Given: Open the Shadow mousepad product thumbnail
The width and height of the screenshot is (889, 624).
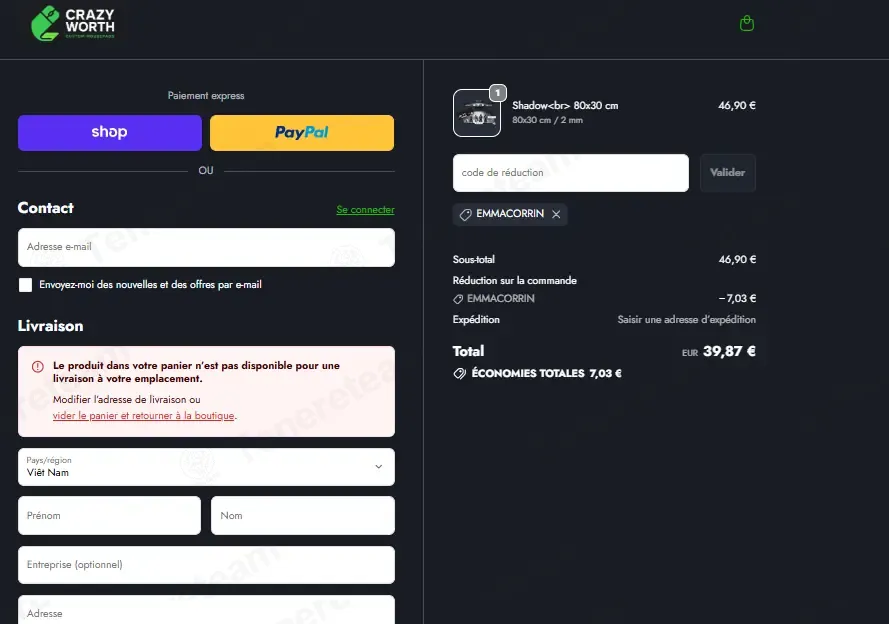Looking at the screenshot, I should [477, 113].
